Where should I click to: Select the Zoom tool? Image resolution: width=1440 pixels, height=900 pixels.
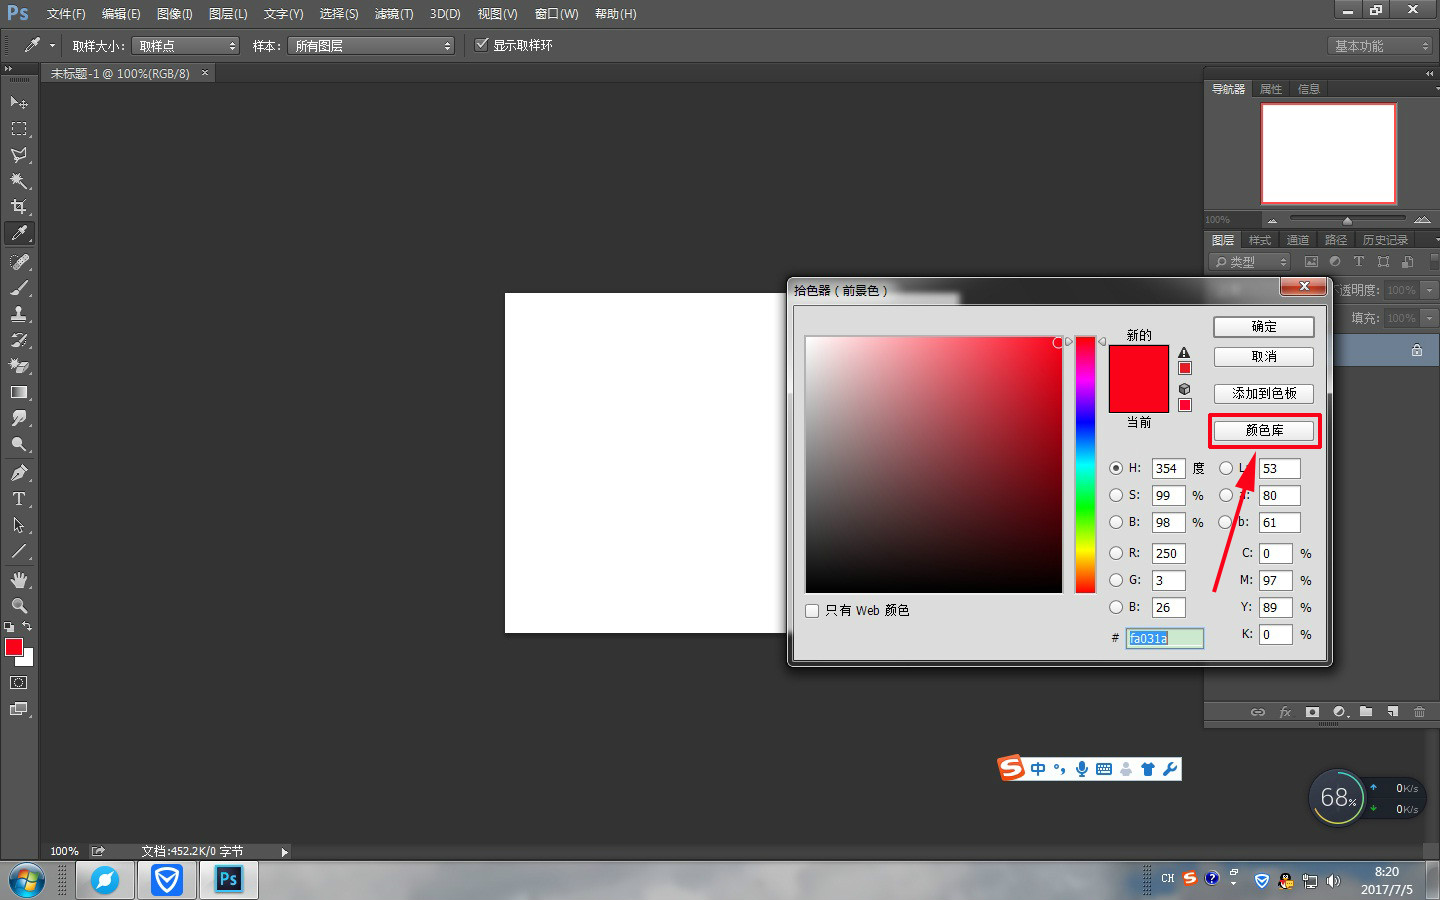pyautogui.click(x=19, y=606)
